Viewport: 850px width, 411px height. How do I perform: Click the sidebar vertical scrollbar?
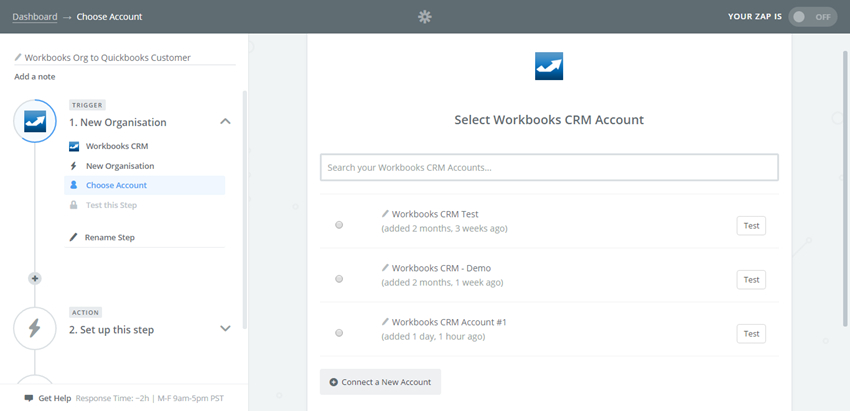coord(245,209)
